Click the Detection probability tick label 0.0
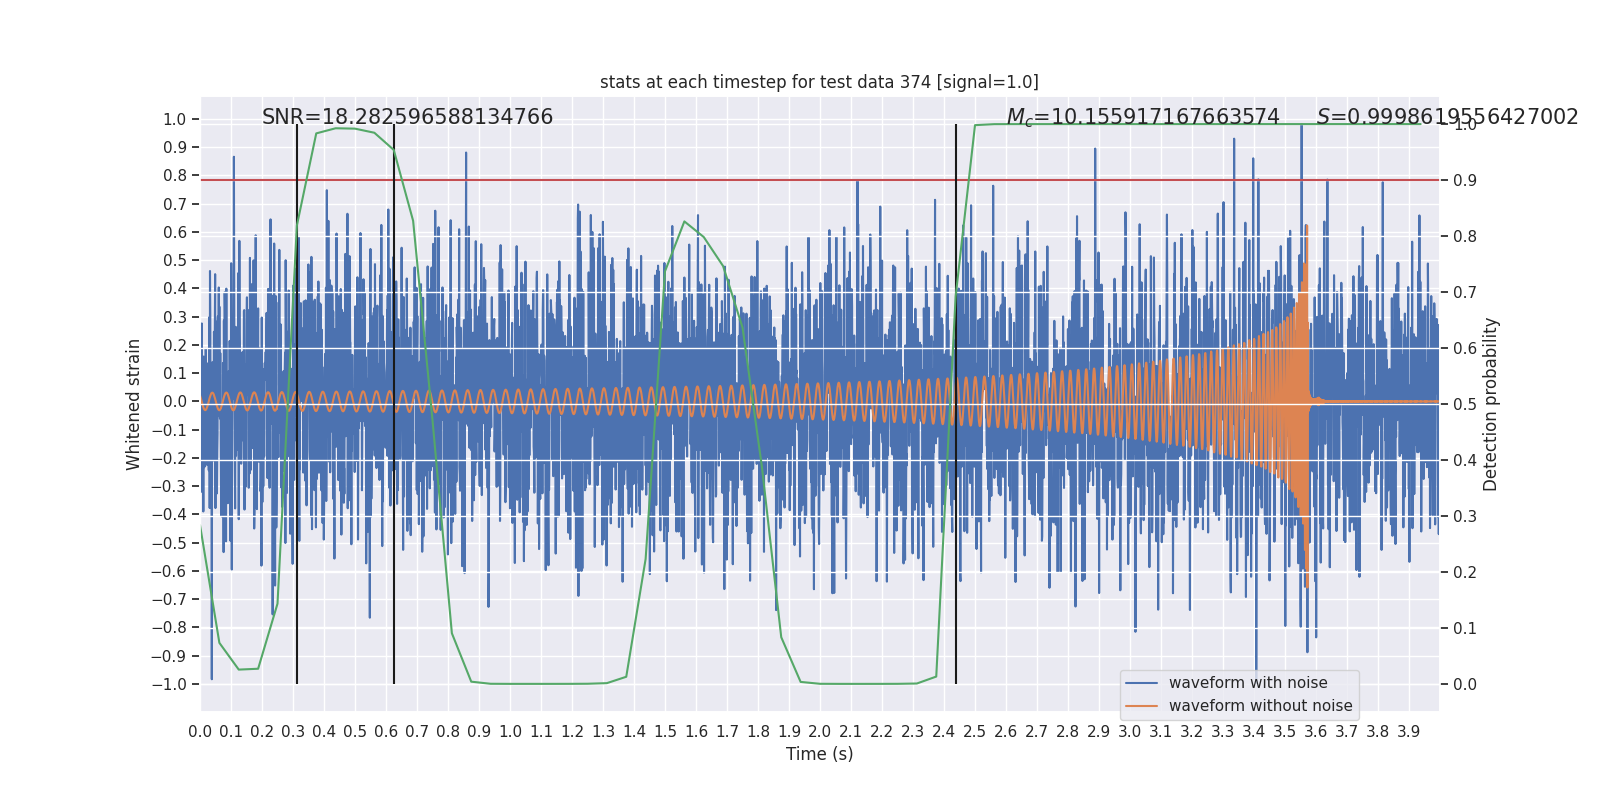The image size is (1600, 800). point(1465,685)
